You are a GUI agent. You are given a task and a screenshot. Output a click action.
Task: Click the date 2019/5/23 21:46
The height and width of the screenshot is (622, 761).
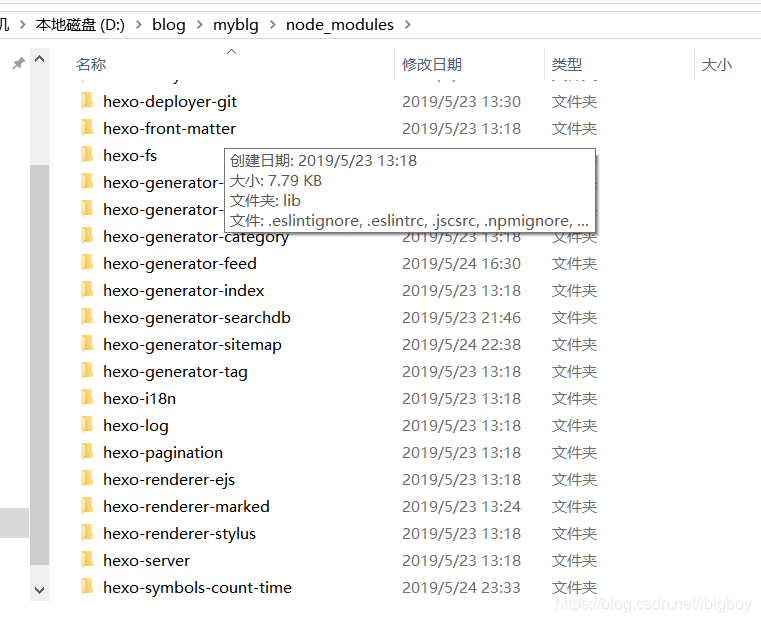461,317
